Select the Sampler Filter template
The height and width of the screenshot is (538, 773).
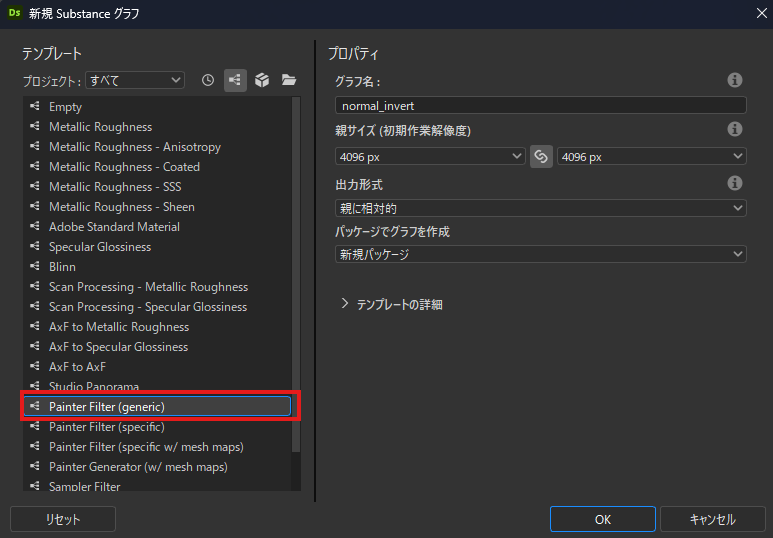[x=157, y=484]
